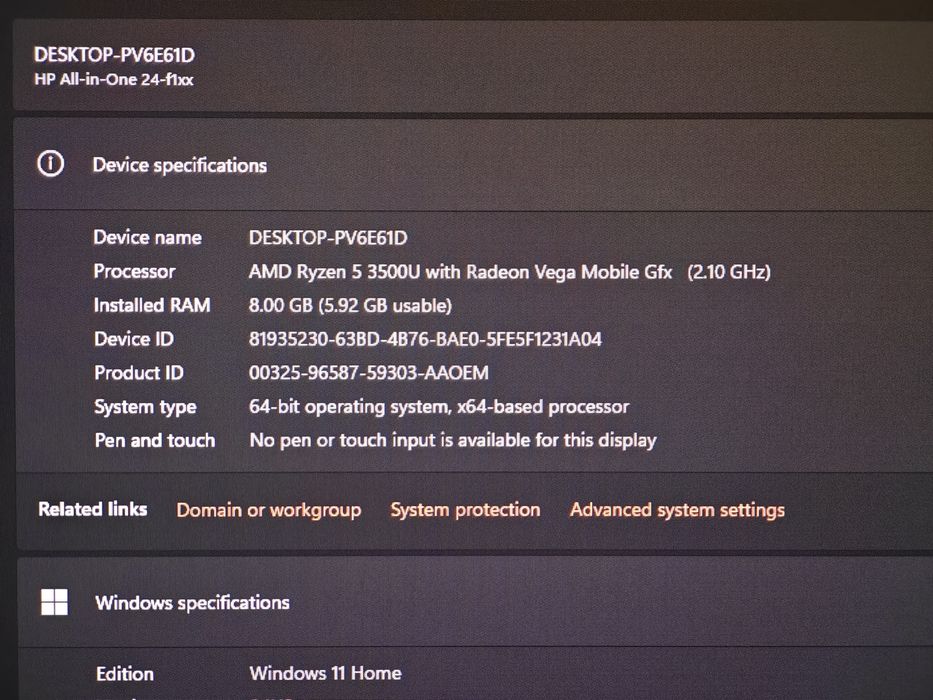Viewport: 933px width, 700px height.
Task: Click the Windows logo icon
Action: (x=54, y=602)
